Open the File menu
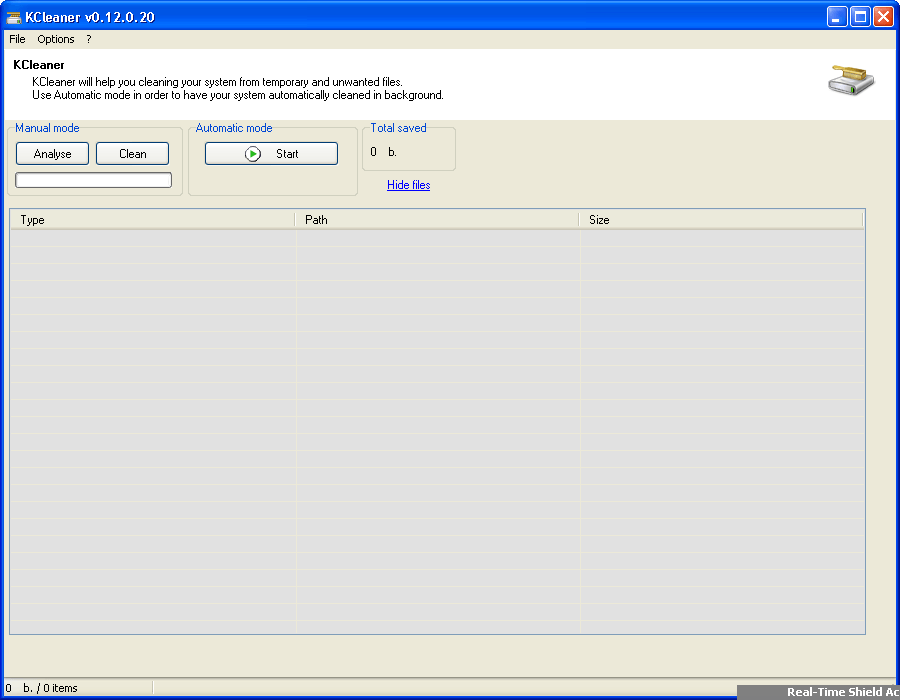 tap(17, 39)
